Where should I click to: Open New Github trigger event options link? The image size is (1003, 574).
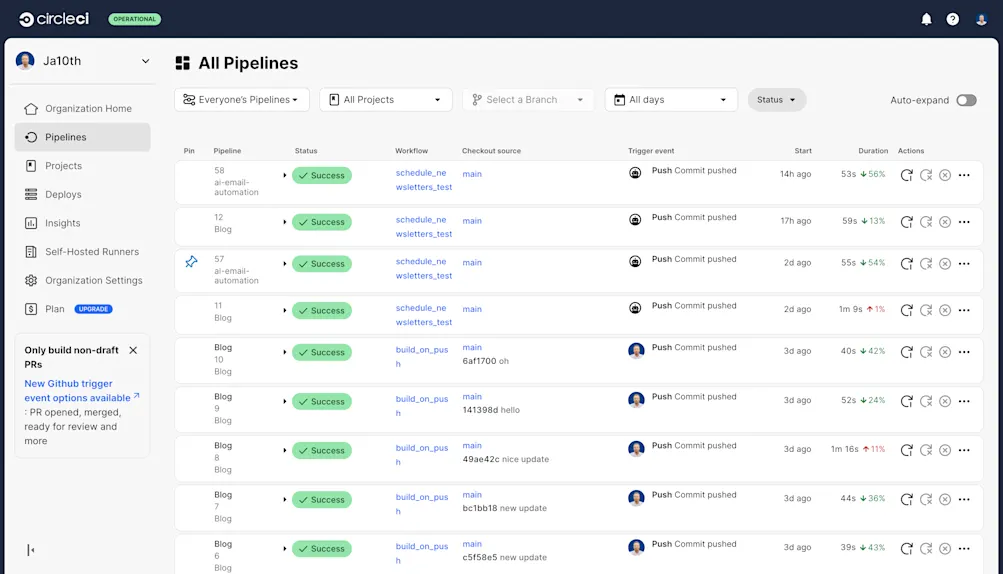click(77, 390)
